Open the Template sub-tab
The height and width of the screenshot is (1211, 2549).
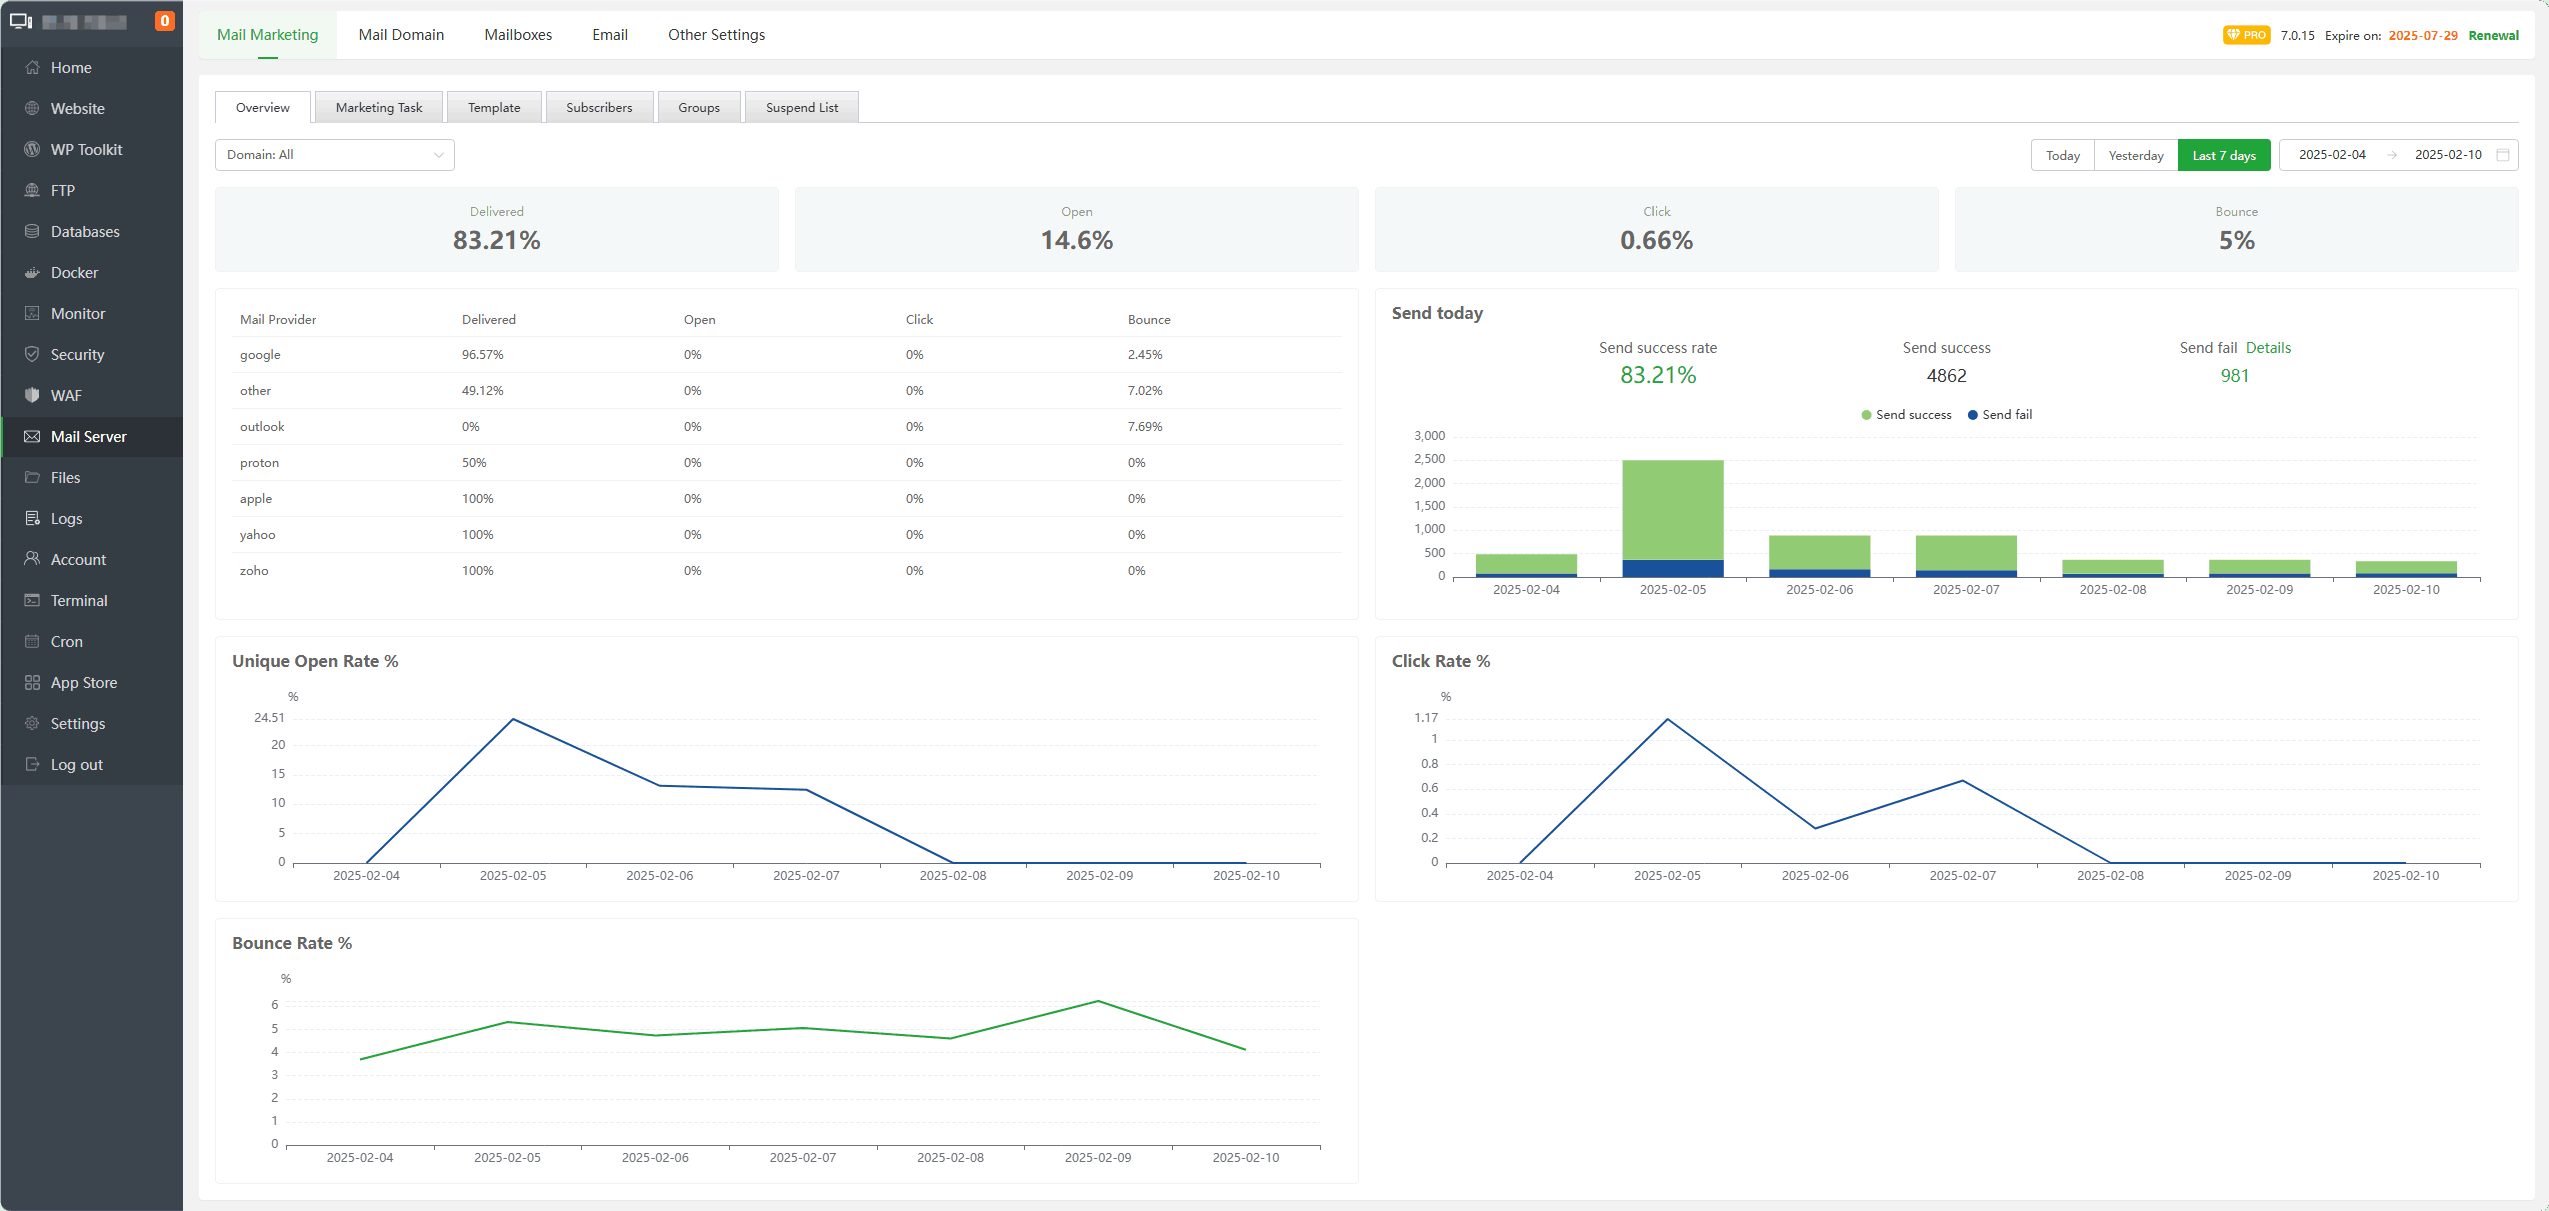click(x=494, y=107)
